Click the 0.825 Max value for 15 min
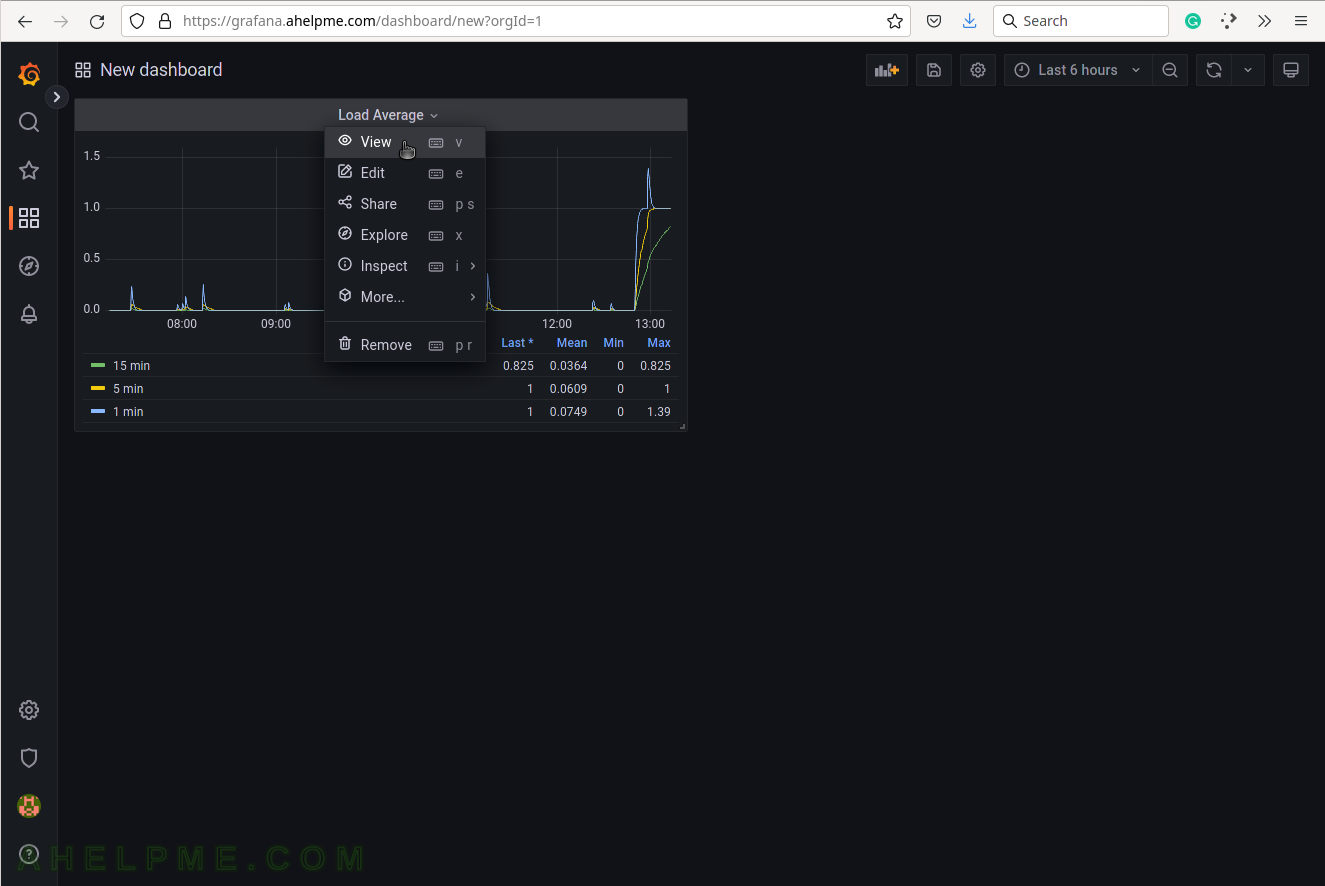This screenshot has width=1325, height=886. click(x=656, y=366)
